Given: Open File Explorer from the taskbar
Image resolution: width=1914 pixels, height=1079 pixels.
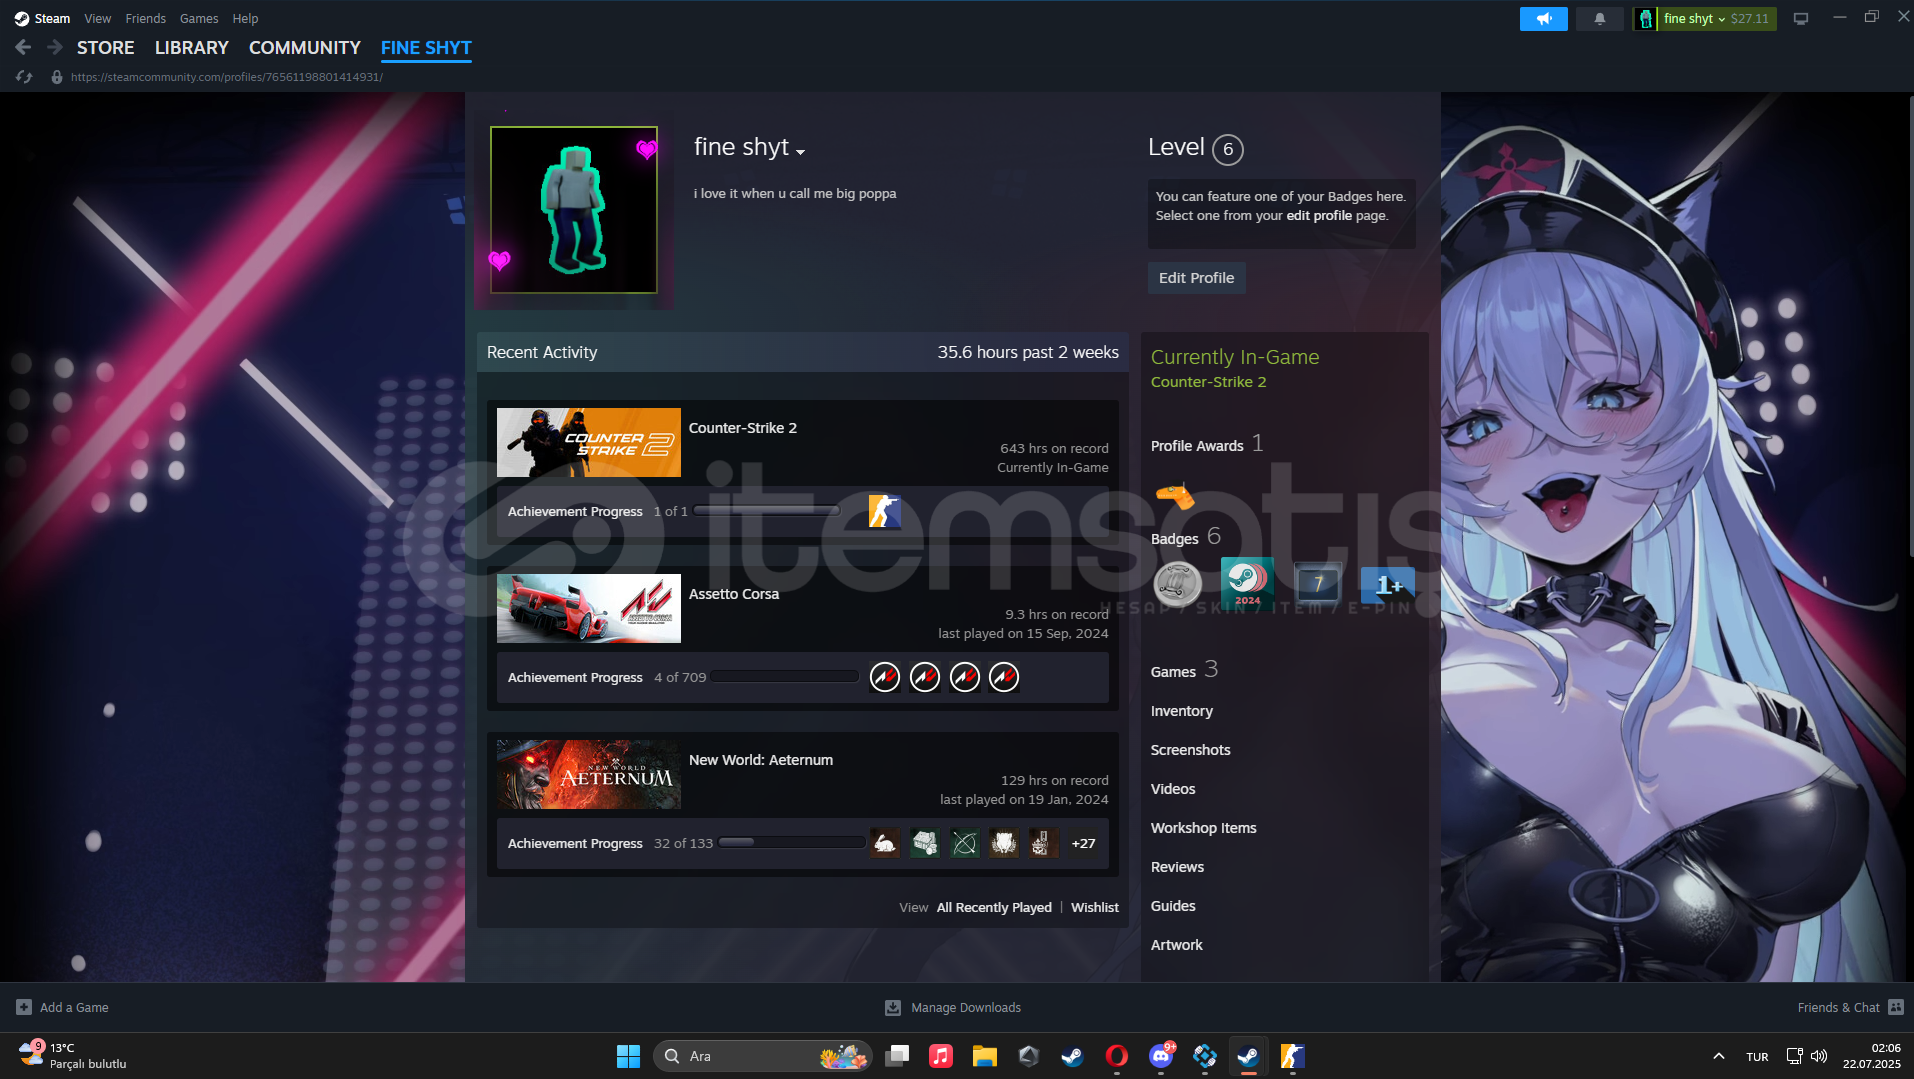Looking at the screenshot, I should pos(984,1056).
